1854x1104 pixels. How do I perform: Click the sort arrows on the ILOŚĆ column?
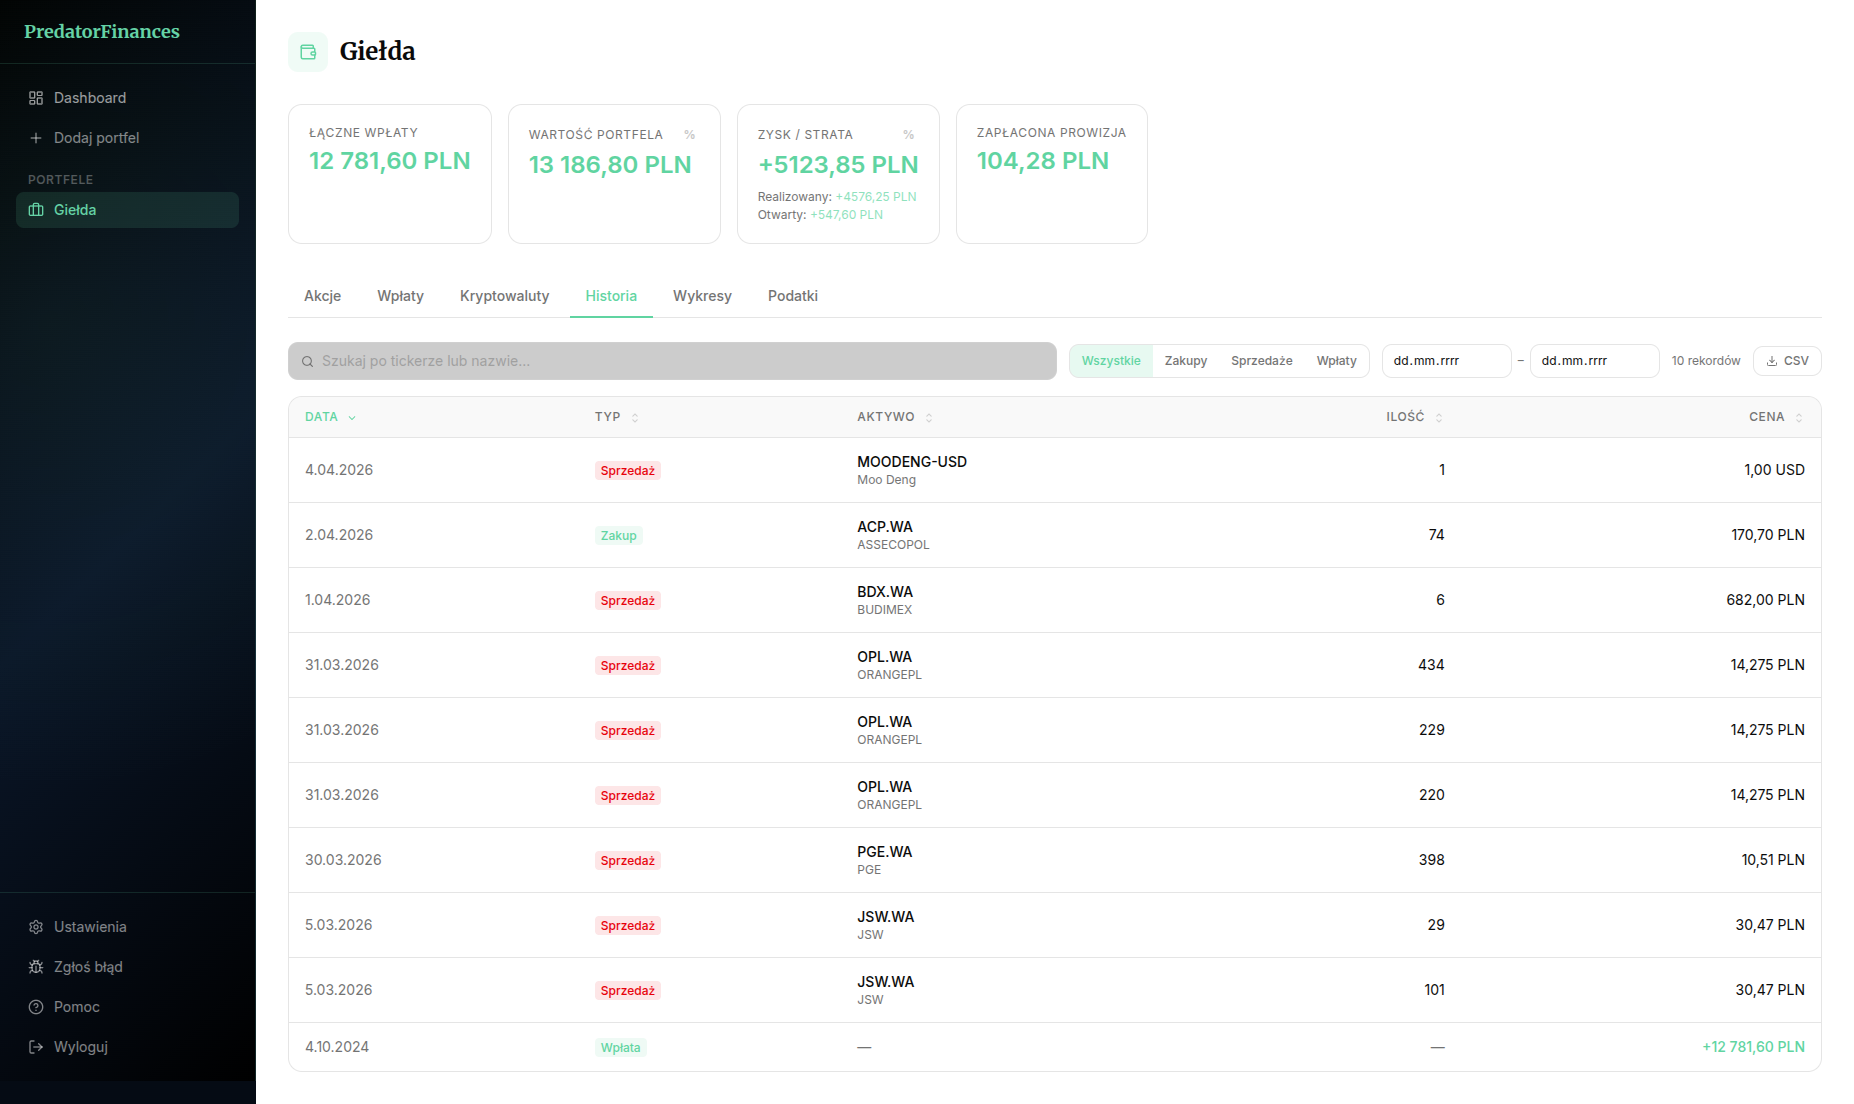(1439, 417)
